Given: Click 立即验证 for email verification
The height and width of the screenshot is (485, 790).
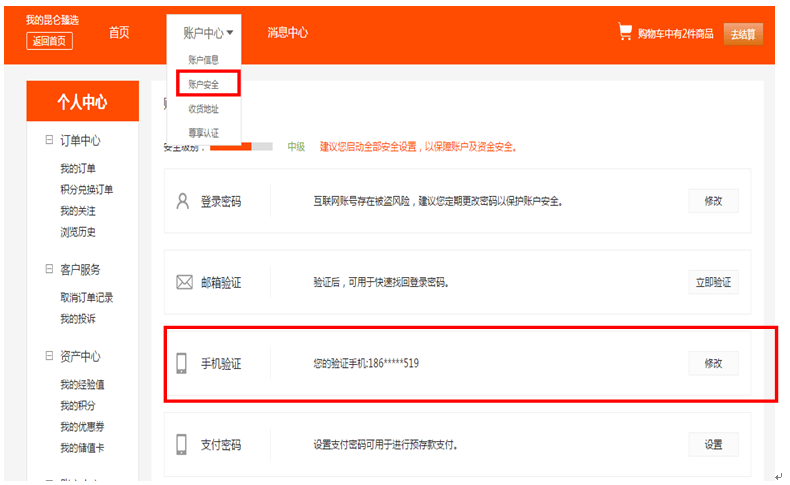Looking at the screenshot, I should coord(713,282).
